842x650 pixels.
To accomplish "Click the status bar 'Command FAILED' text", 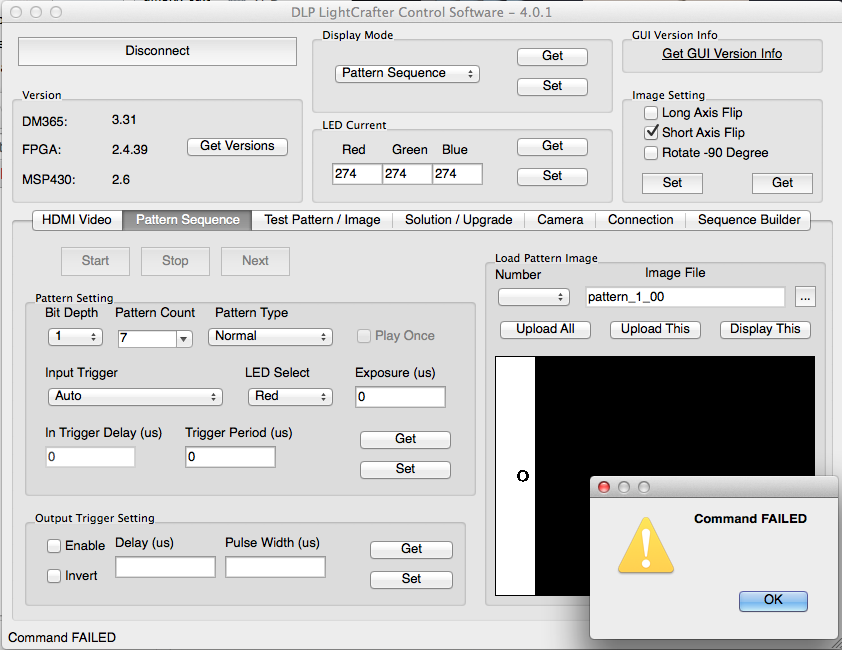I will pos(62,638).
